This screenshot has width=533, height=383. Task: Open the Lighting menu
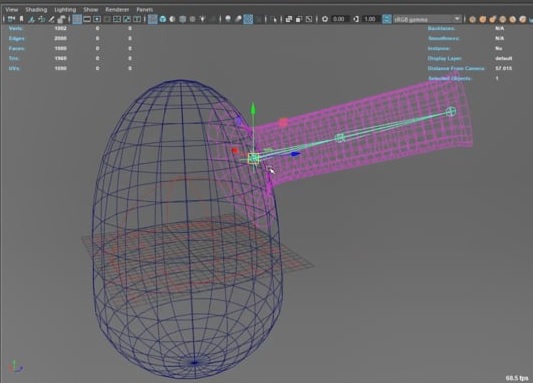coord(65,10)
